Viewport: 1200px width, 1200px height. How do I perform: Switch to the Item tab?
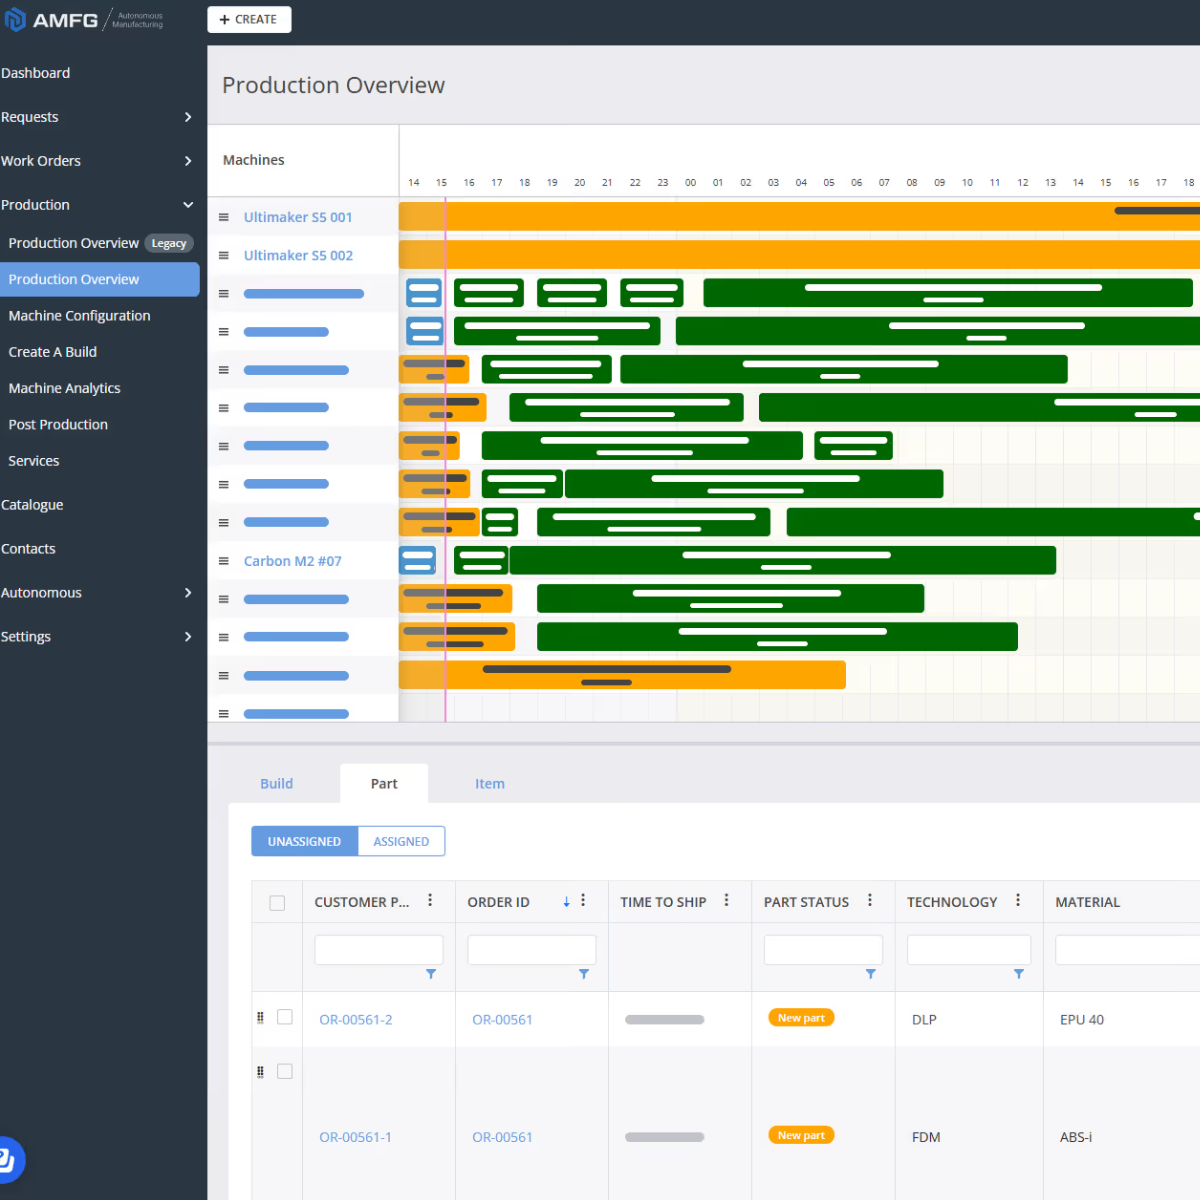pyautogui.click(x=490, y=784)
